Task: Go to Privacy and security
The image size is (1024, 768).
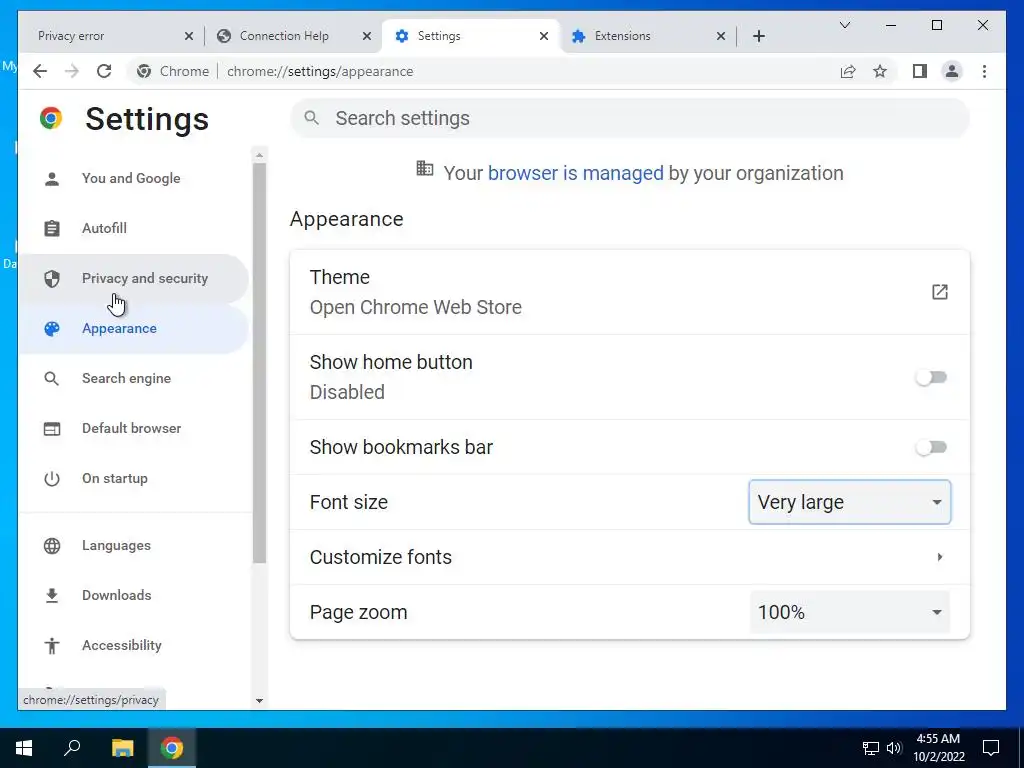Action: click(x=133, y=279)
